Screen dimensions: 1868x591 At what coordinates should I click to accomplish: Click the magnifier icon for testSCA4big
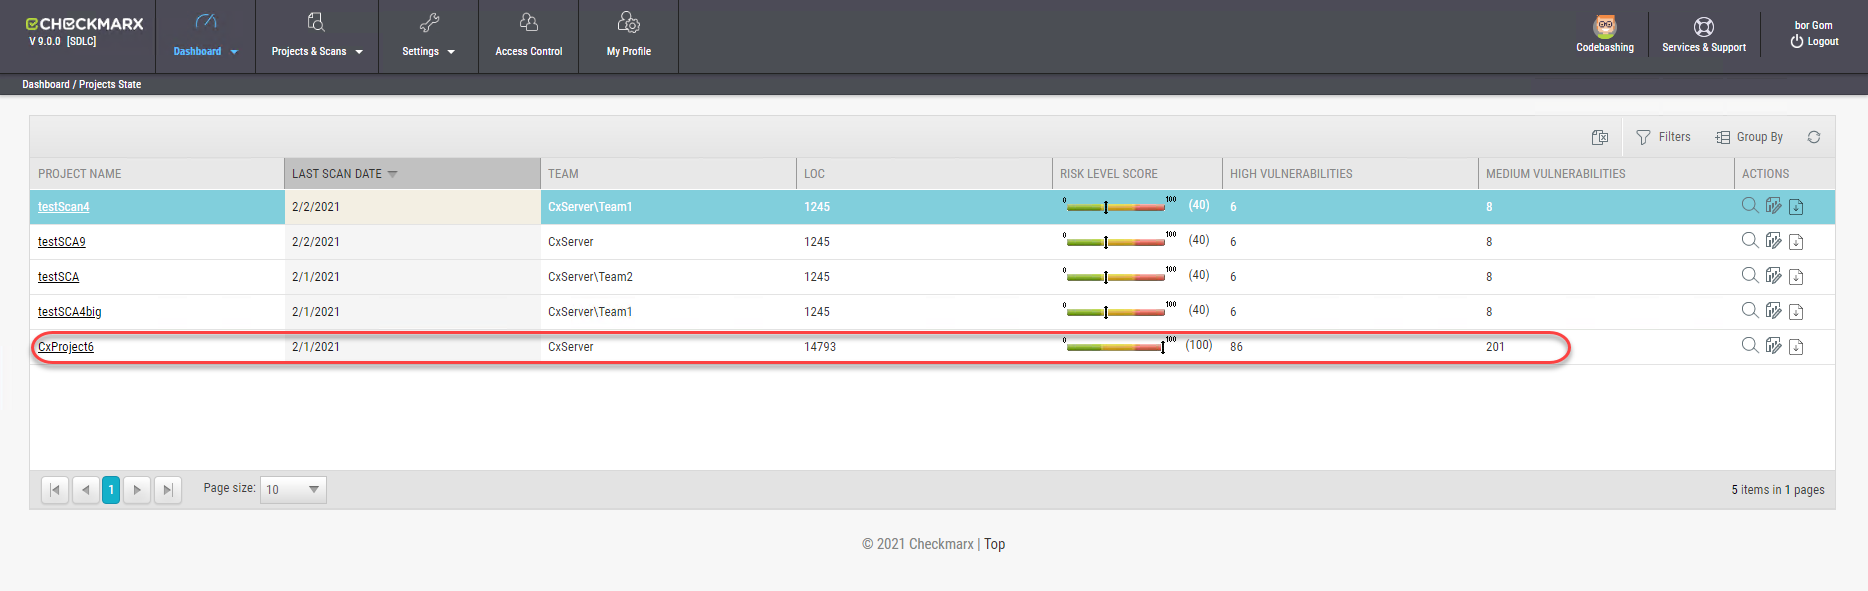coord(1749,311)
